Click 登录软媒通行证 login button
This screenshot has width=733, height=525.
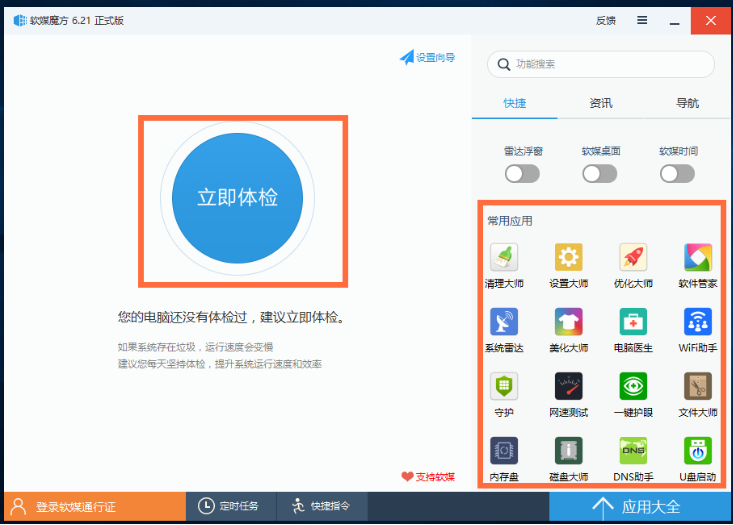point(95,506)
